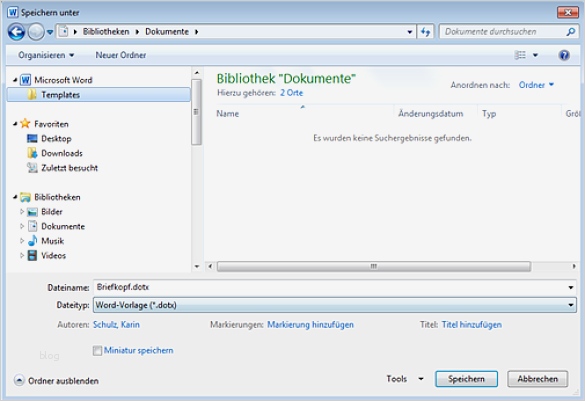Click the magnifier search icon
Viewport: 585px width, 401px height.
point(570,32)
